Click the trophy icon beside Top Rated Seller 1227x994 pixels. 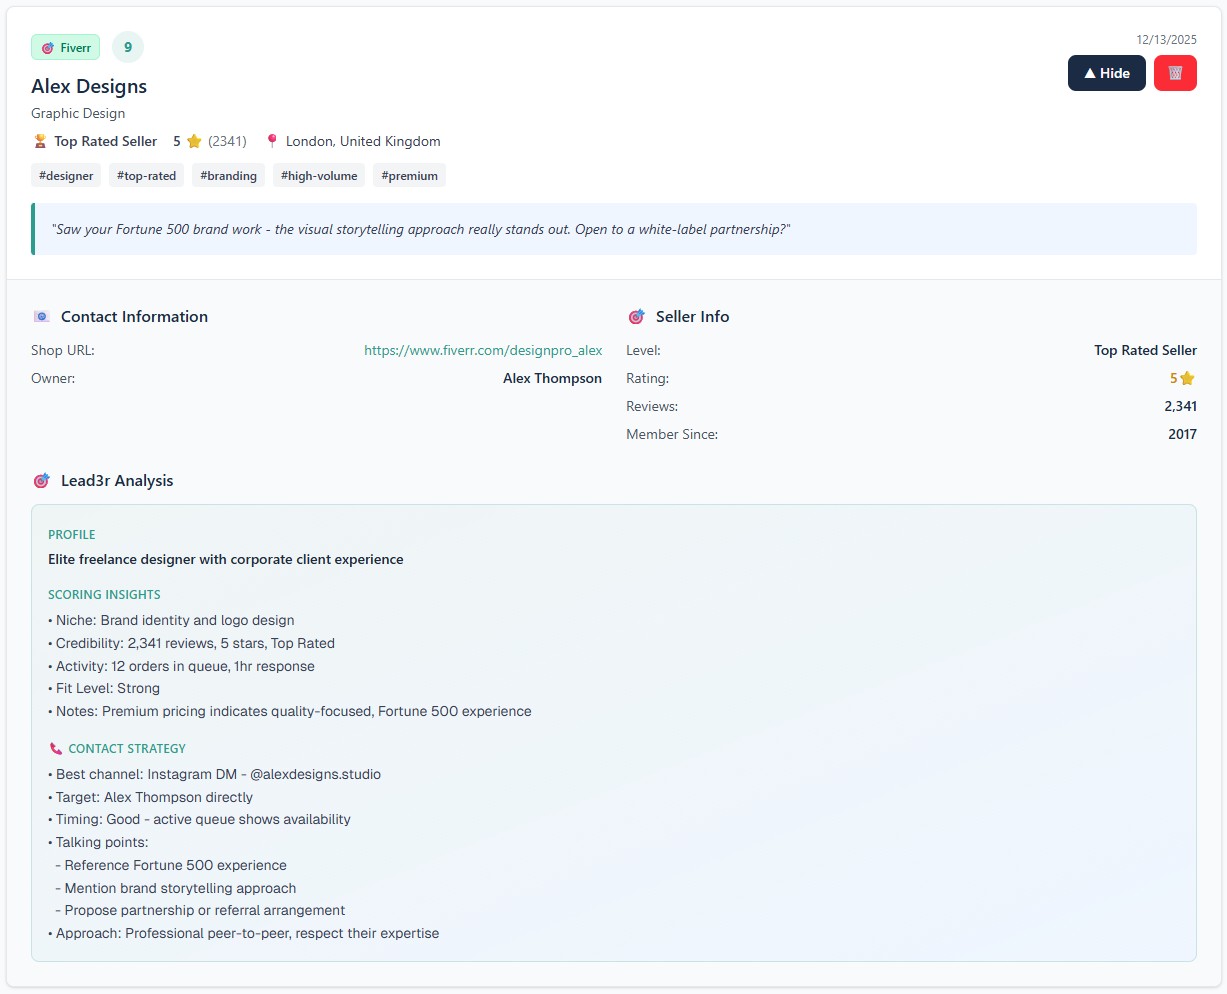point(40,141)
